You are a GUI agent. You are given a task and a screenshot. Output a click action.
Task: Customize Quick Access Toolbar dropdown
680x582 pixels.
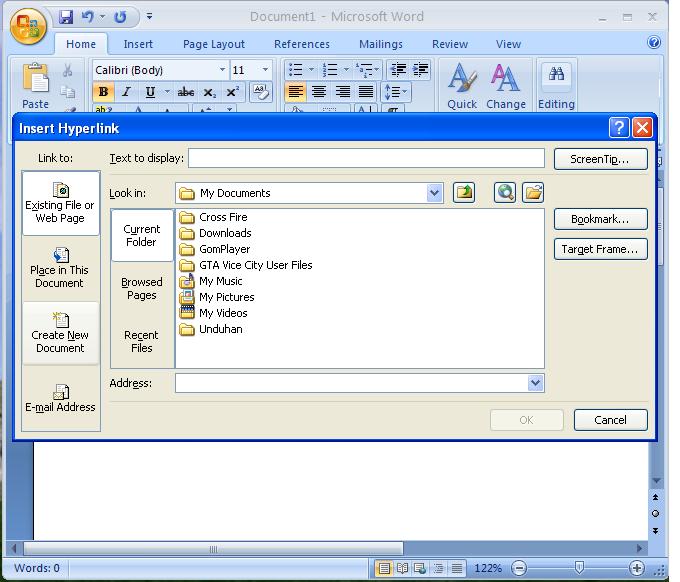click(x=150, y=16)
